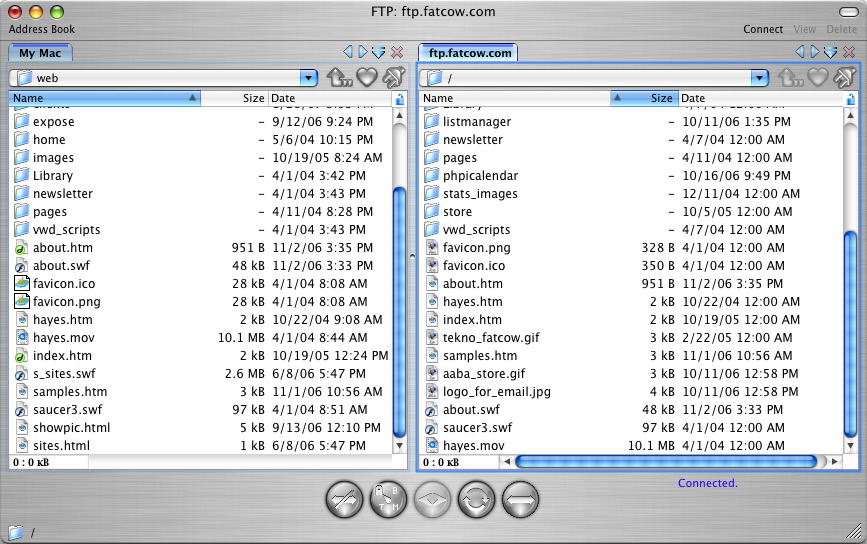Switch to the ftp.fatcow.com tab
The width and height of the screenshot is (867, 544).
click(469, 53)
